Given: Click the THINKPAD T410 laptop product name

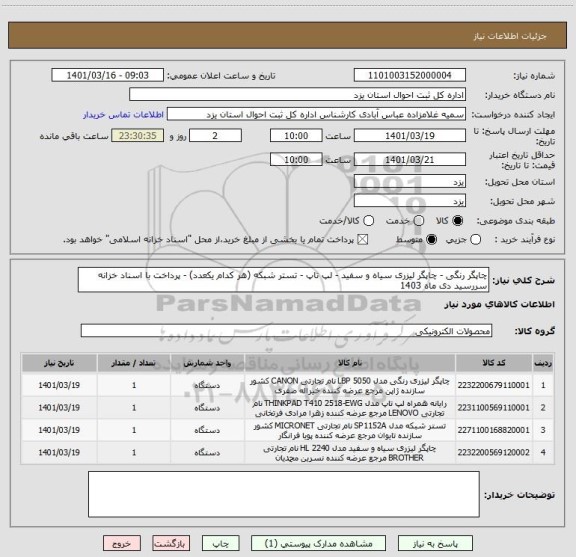Looking at the screenshot, I should click(350, 408).
